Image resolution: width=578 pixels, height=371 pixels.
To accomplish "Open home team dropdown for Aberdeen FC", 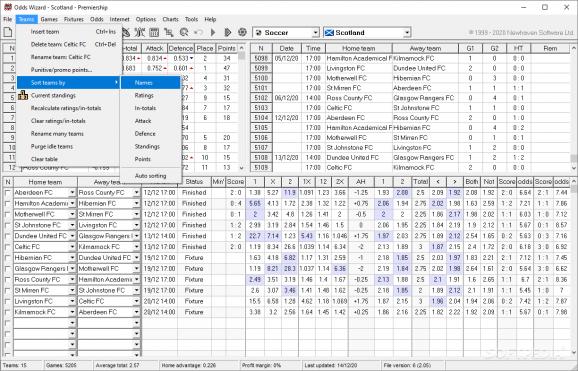I will (x=72, y=193).
